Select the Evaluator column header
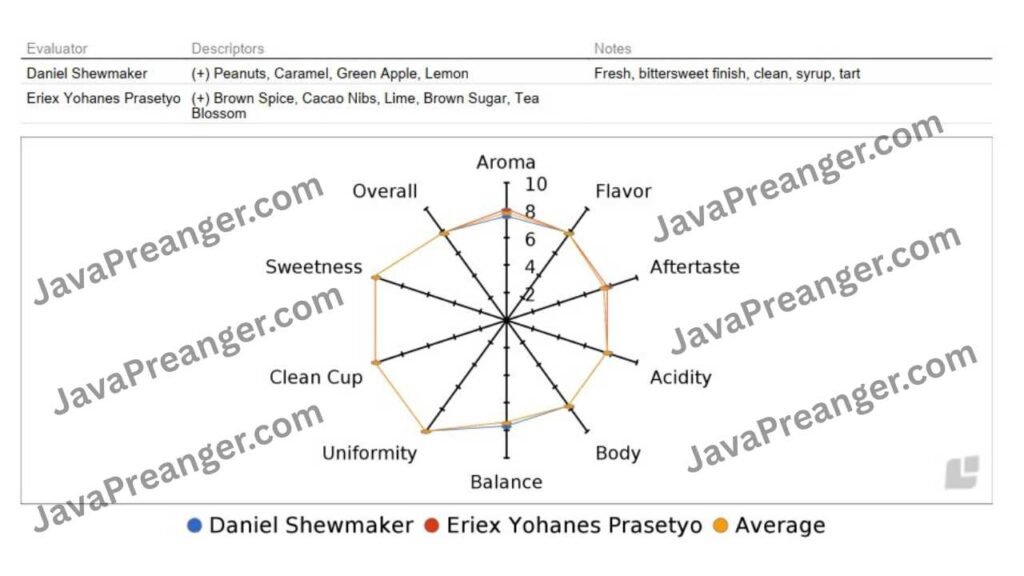The width and height of the screenshot is (1024, 576). (57, 49)
